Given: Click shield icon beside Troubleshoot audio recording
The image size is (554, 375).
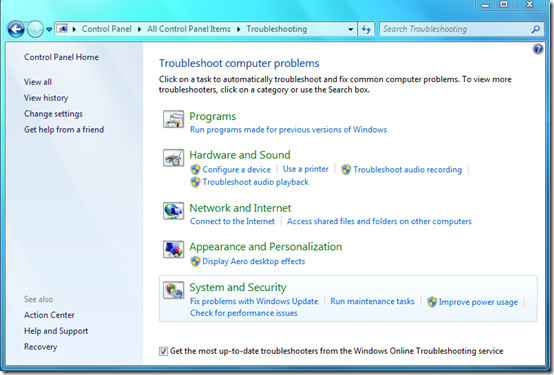Looking at the screenshot, I should (x=346, y=170).
